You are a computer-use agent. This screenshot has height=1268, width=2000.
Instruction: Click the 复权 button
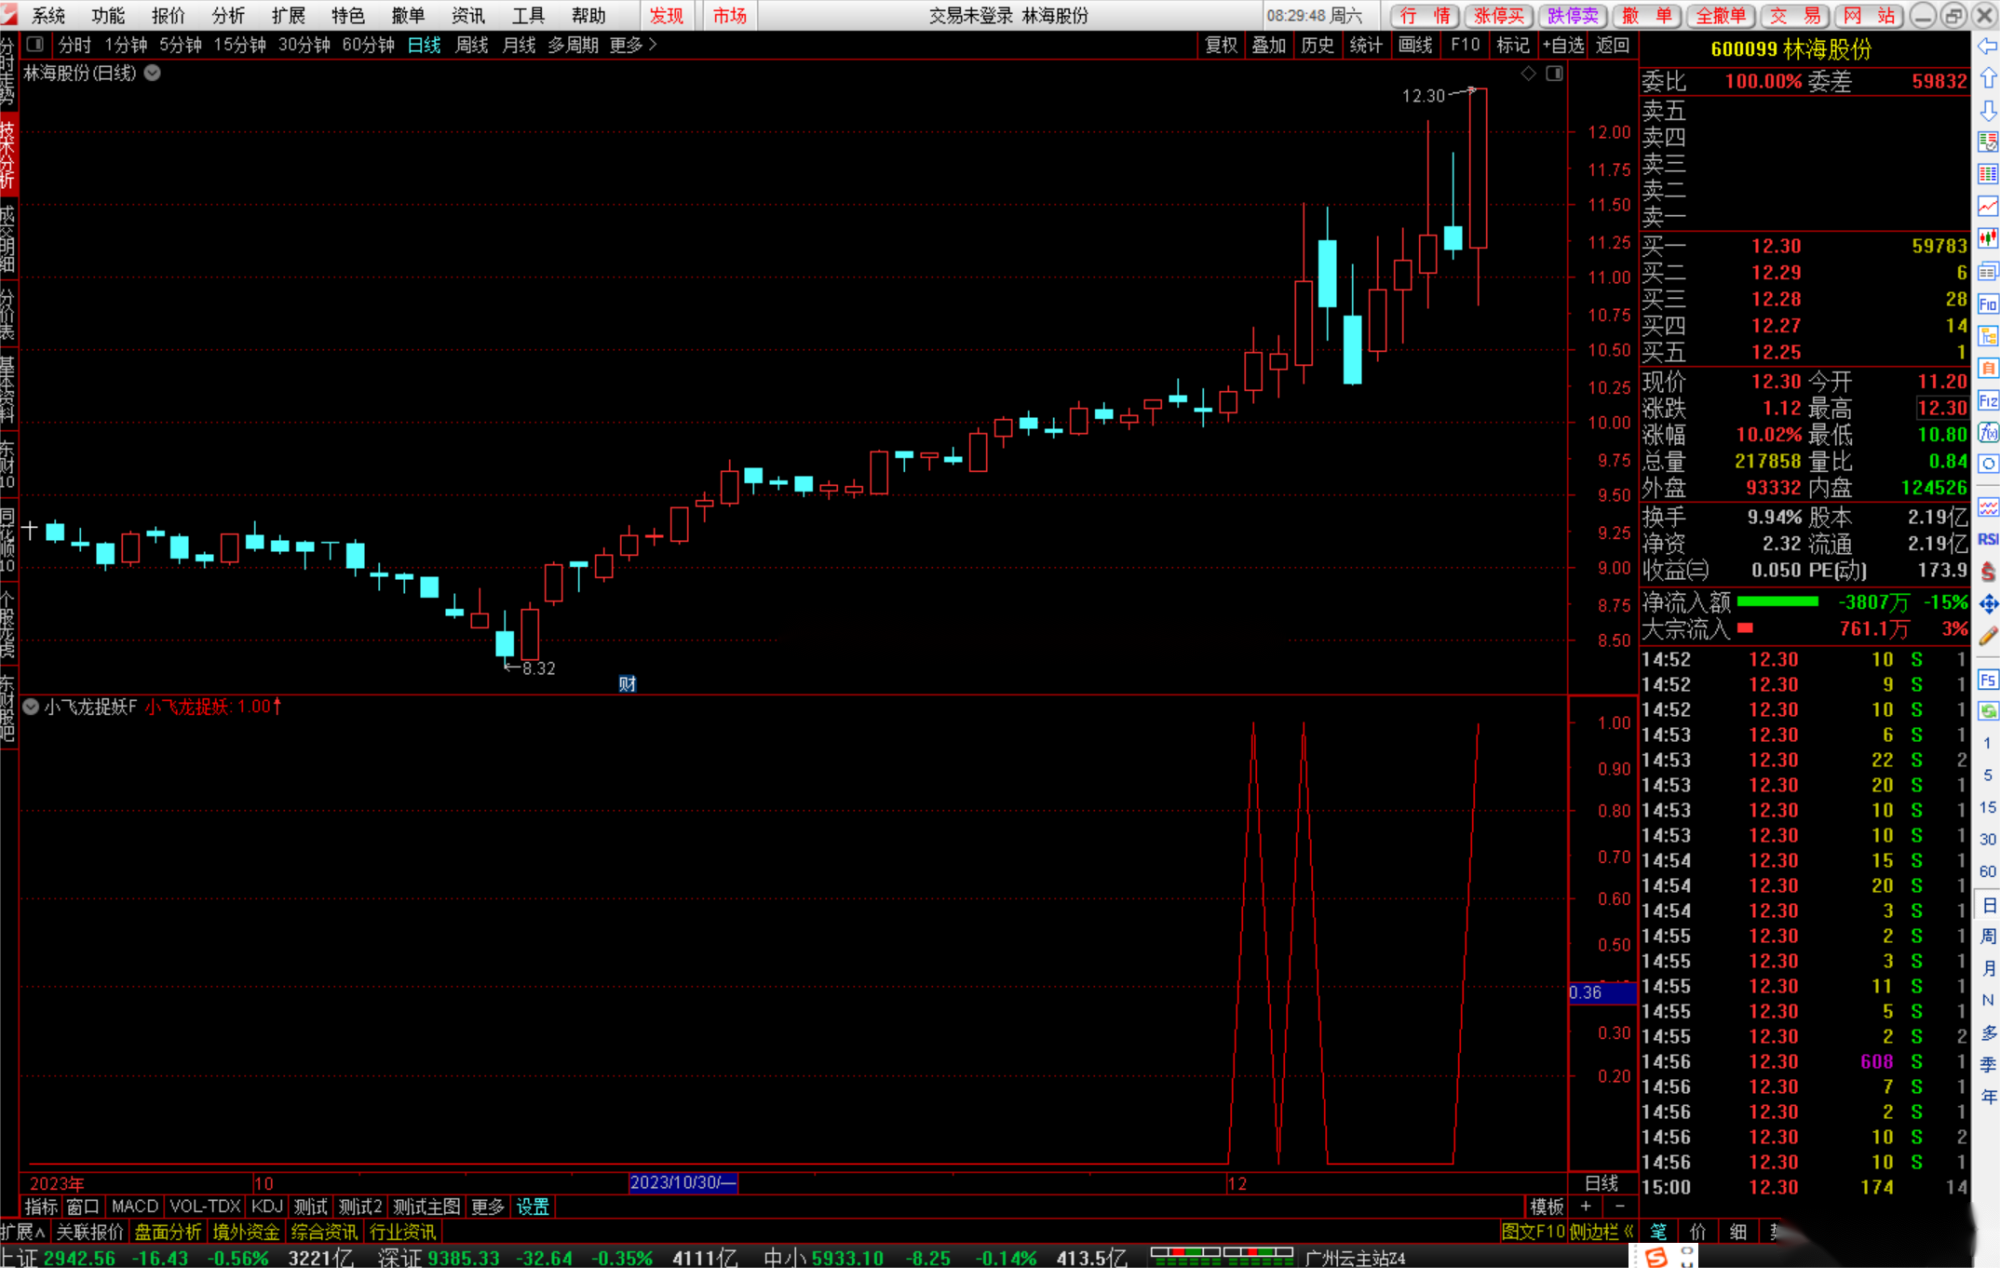tap(1220, 44)
